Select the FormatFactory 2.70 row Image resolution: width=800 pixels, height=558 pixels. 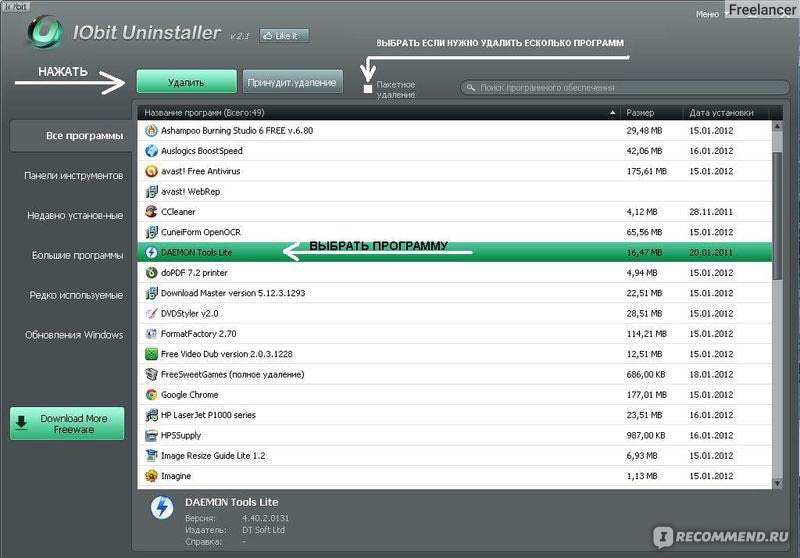coord(454,334)
